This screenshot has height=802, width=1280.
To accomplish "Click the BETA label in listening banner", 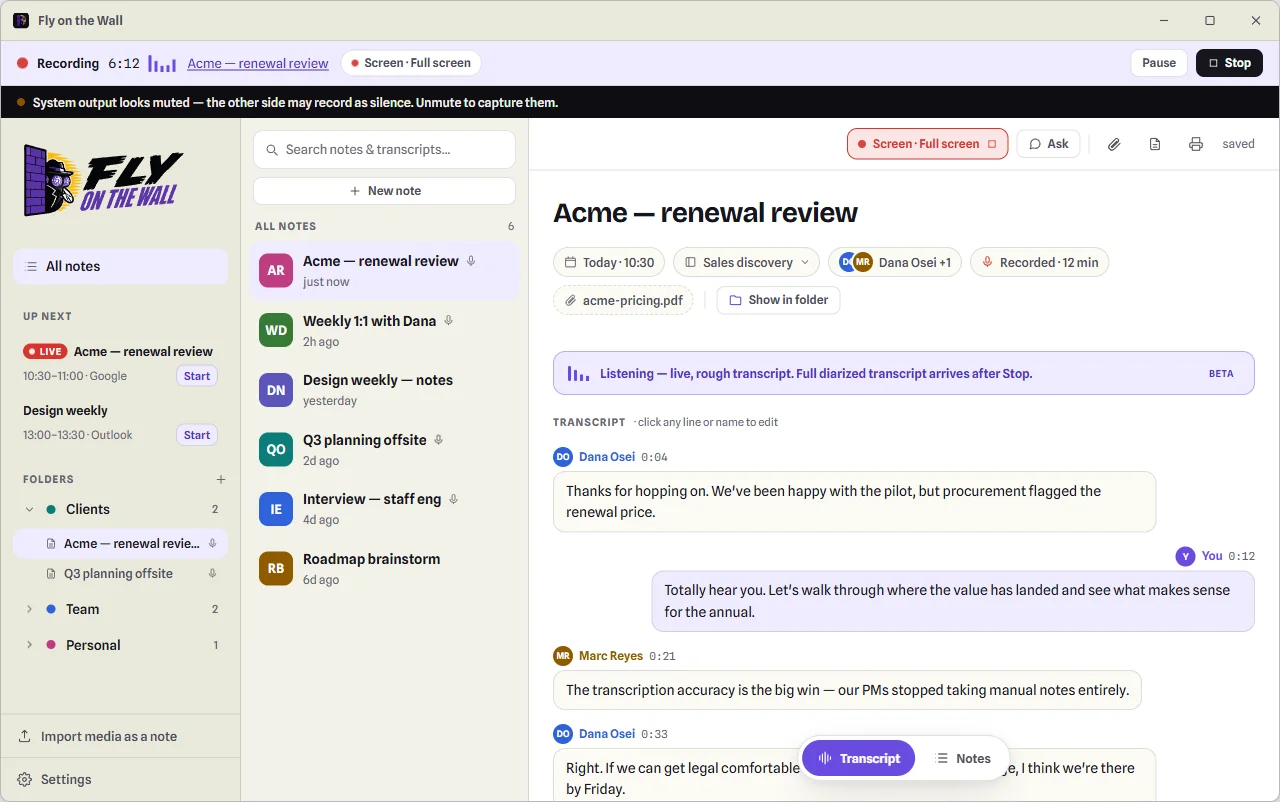I will [1221, 374].
